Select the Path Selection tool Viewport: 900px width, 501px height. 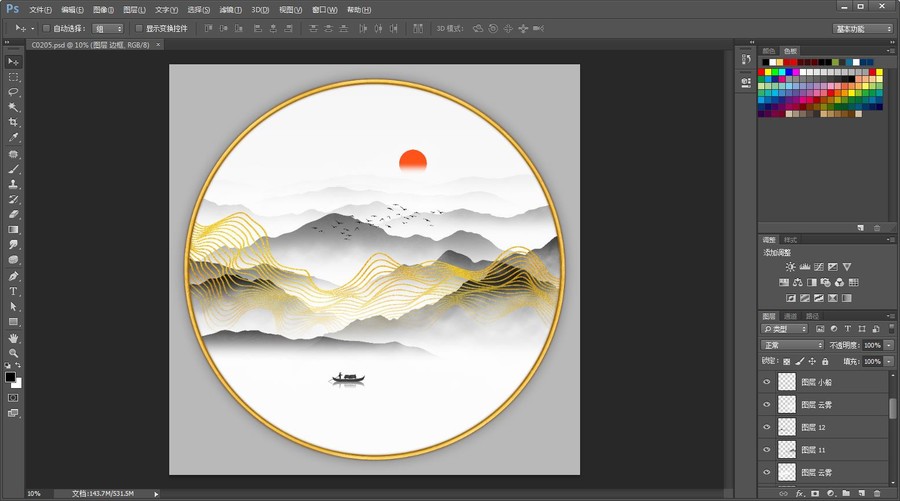[x=13, y=306]
